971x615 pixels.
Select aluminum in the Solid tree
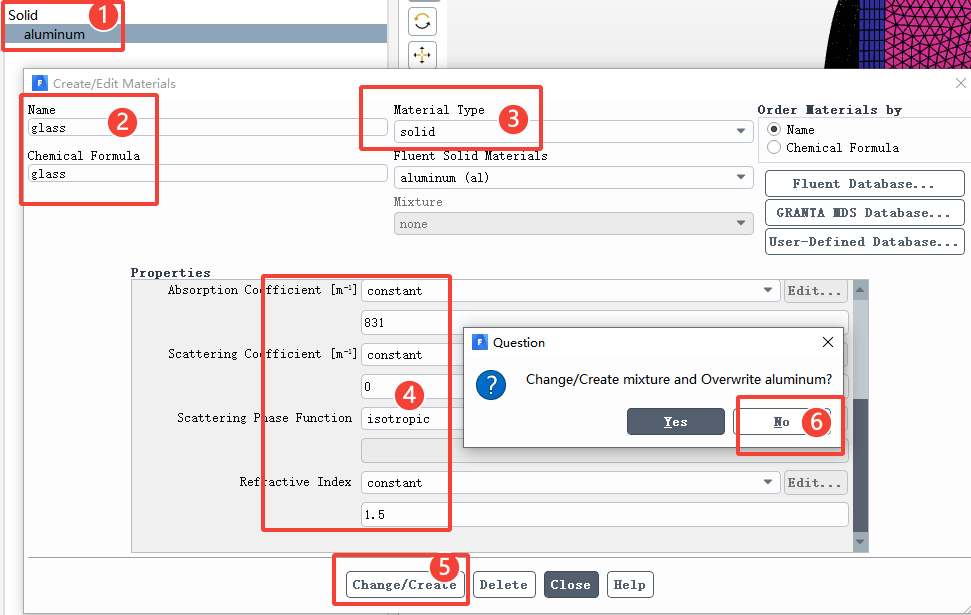(x=54, y=34)
